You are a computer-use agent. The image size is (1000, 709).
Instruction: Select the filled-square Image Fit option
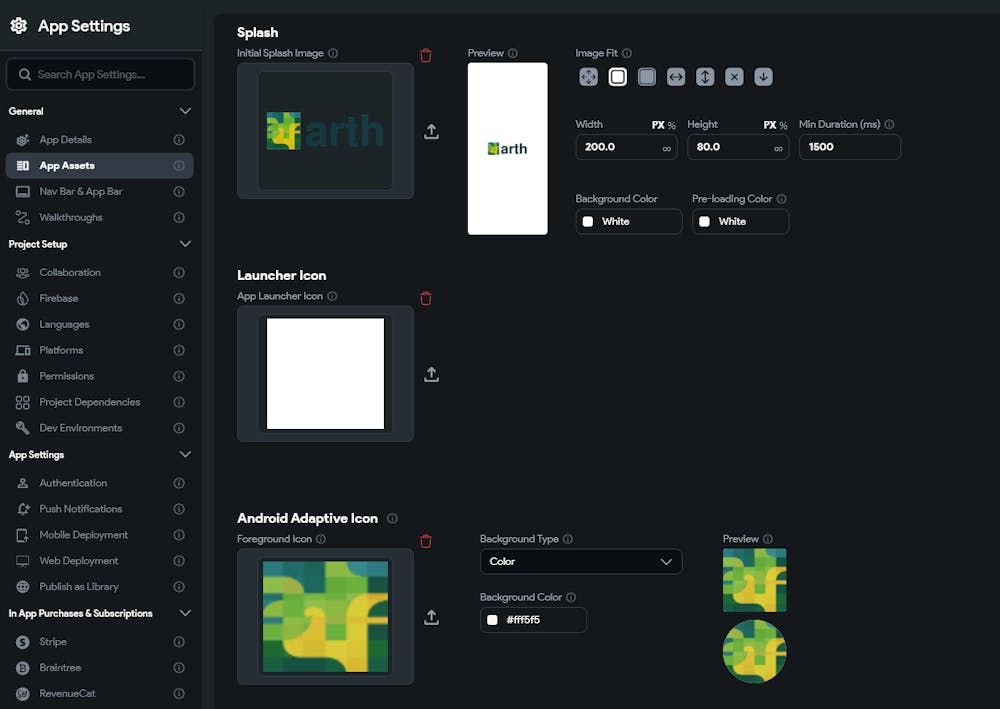(647, 77)
